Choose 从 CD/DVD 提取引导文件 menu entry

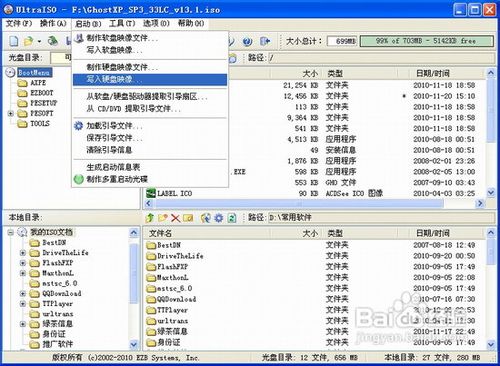tap(150, 109)
